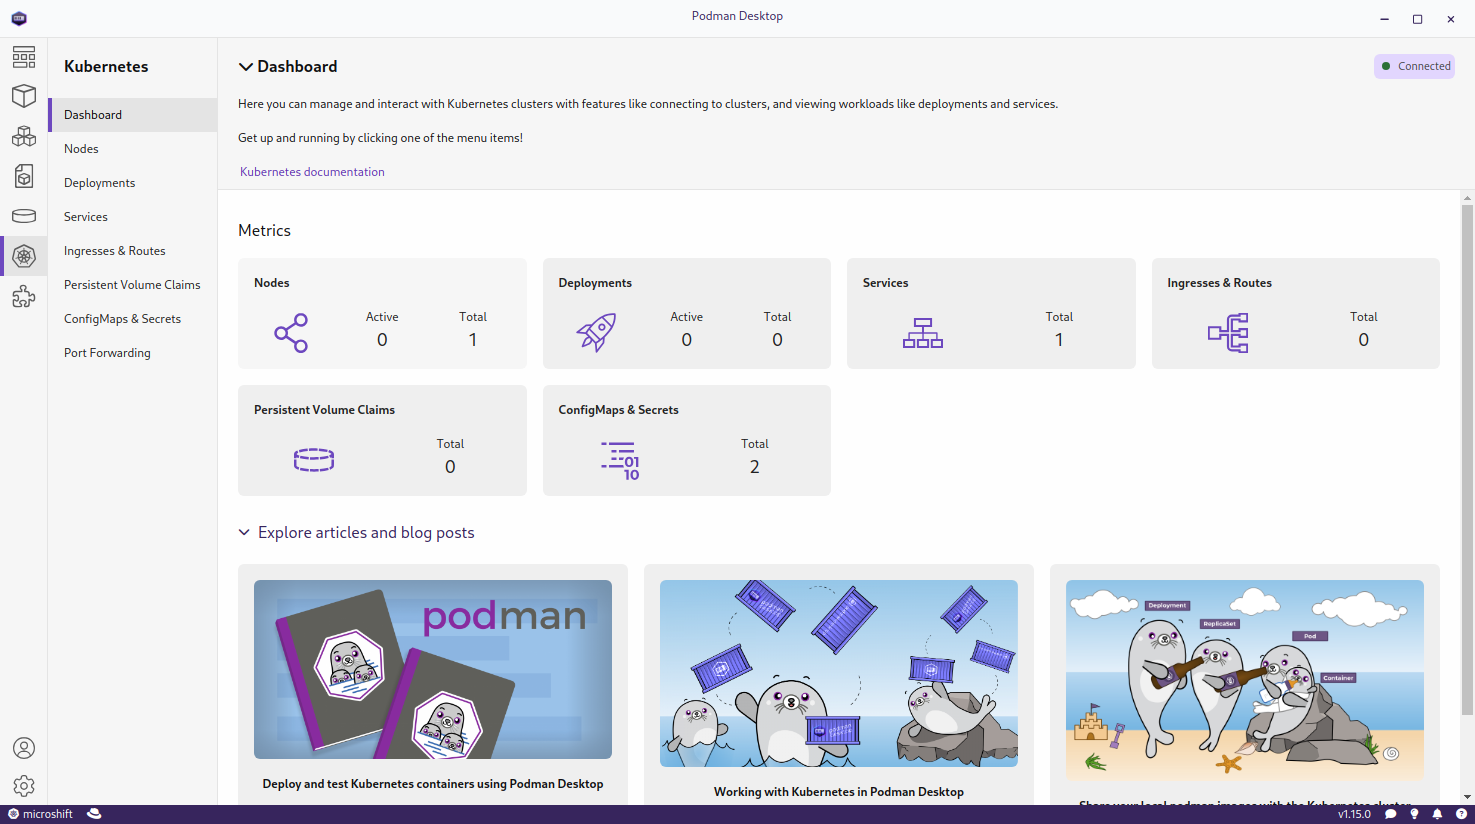Open the Services metrics card title
Image resolution: width=1475 pixels, height=824 pixels.
pyautogui.click(x=886, y=283)
